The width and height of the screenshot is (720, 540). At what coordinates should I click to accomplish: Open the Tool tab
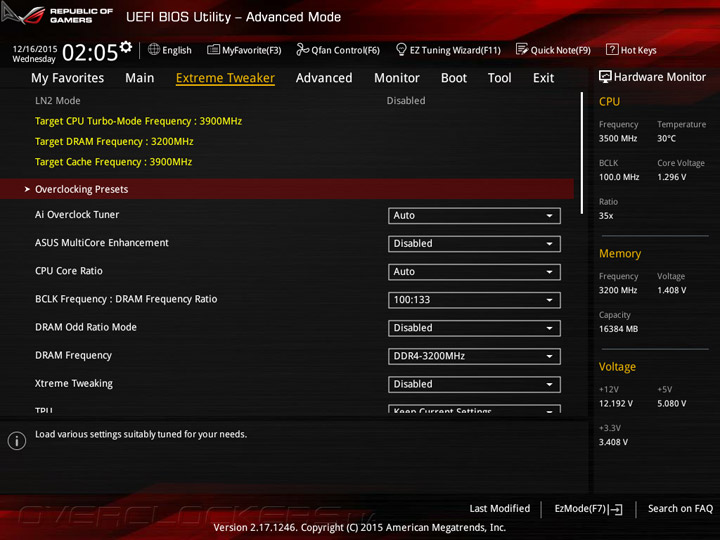[500, 78]
